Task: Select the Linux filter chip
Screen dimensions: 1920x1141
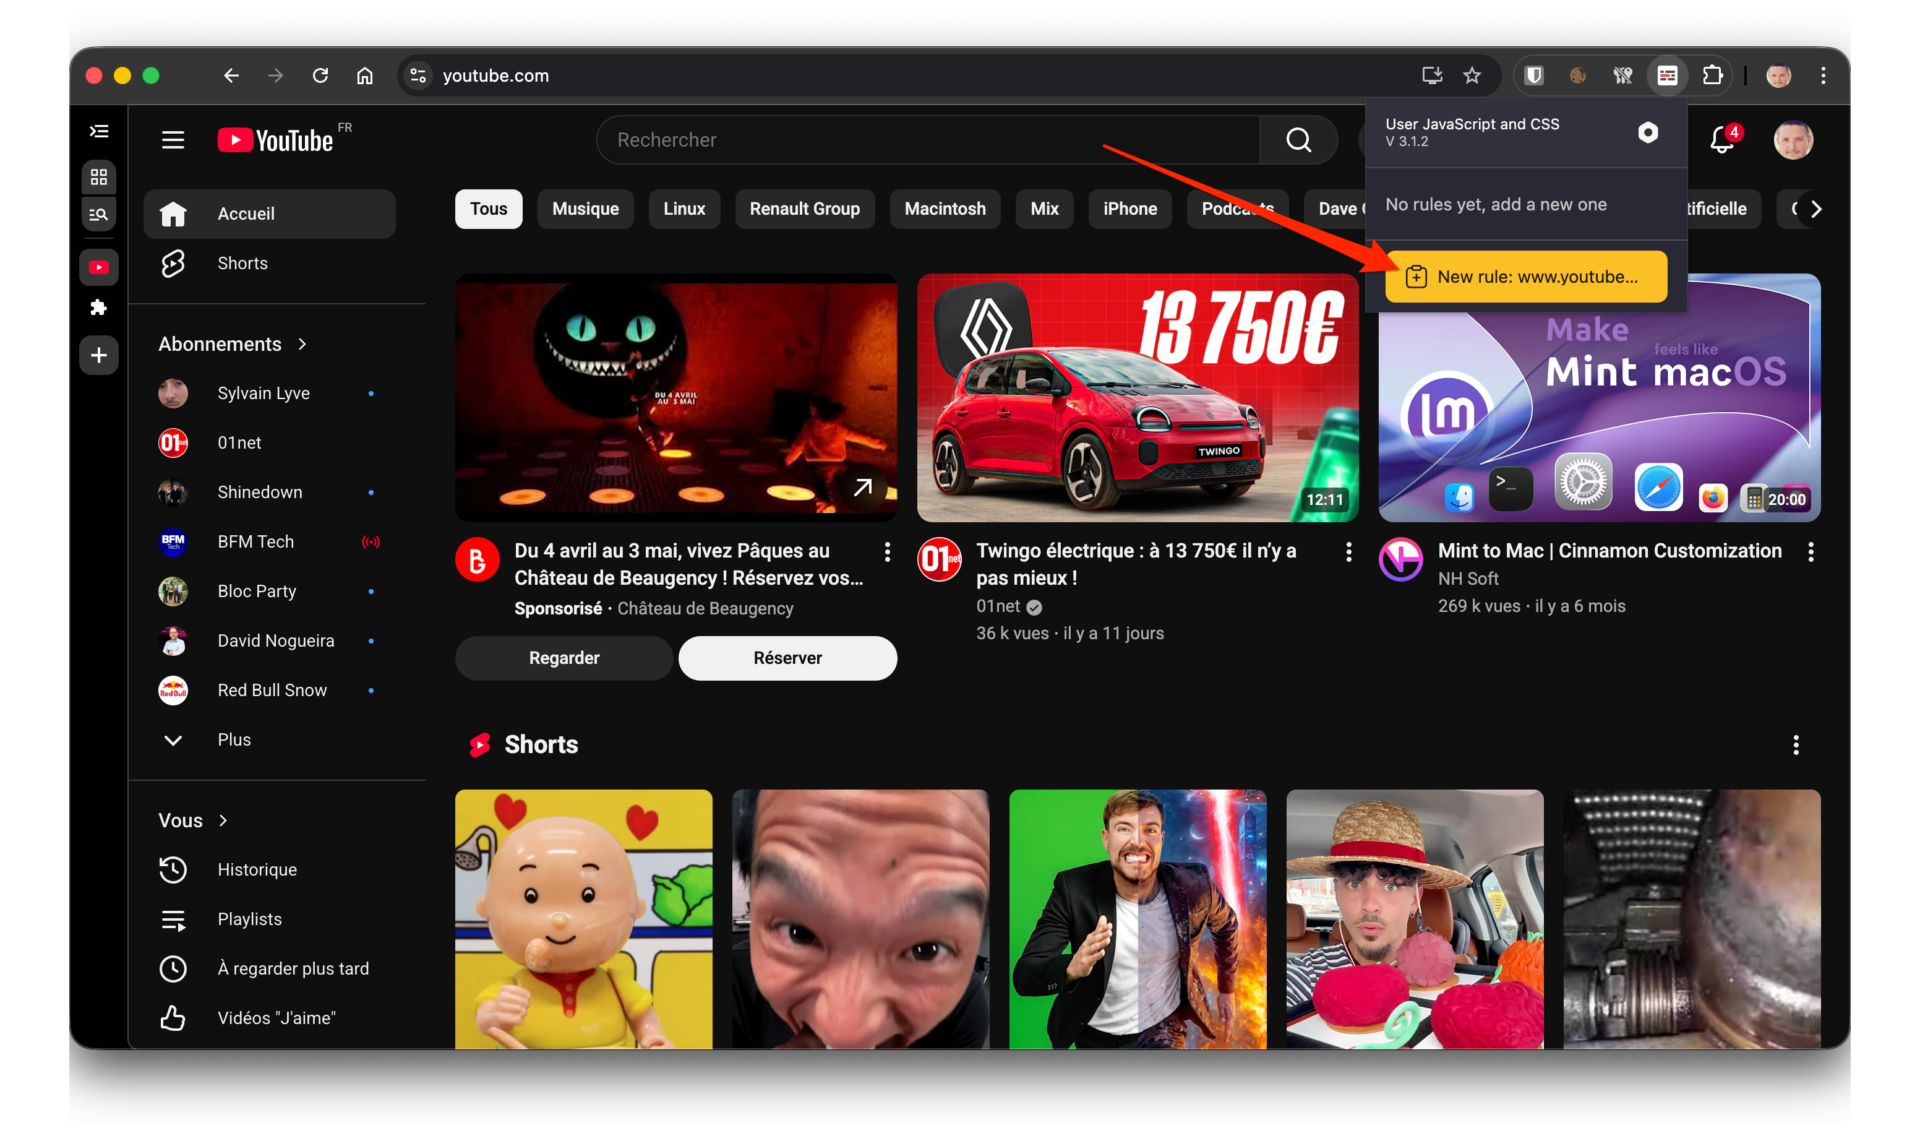Action: tap(684, 209)
